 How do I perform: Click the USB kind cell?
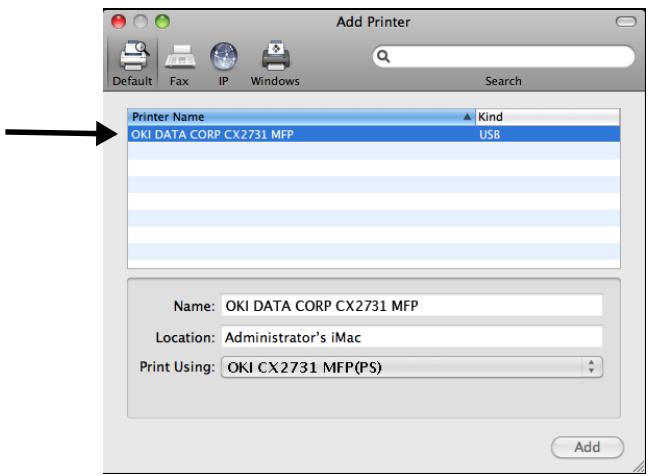(490, 134)
